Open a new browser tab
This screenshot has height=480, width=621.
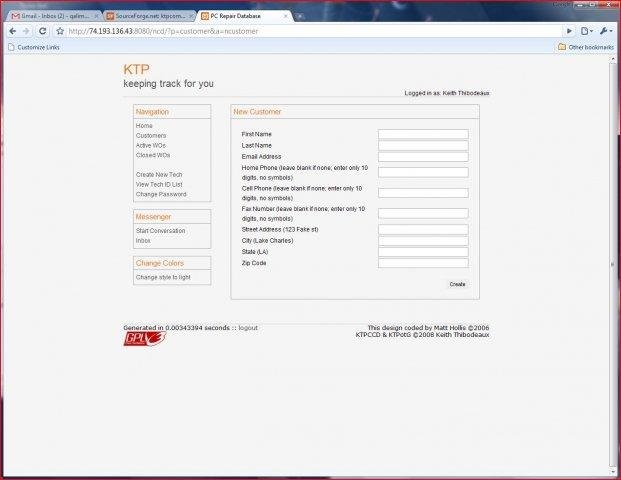(x=300, y=16)
